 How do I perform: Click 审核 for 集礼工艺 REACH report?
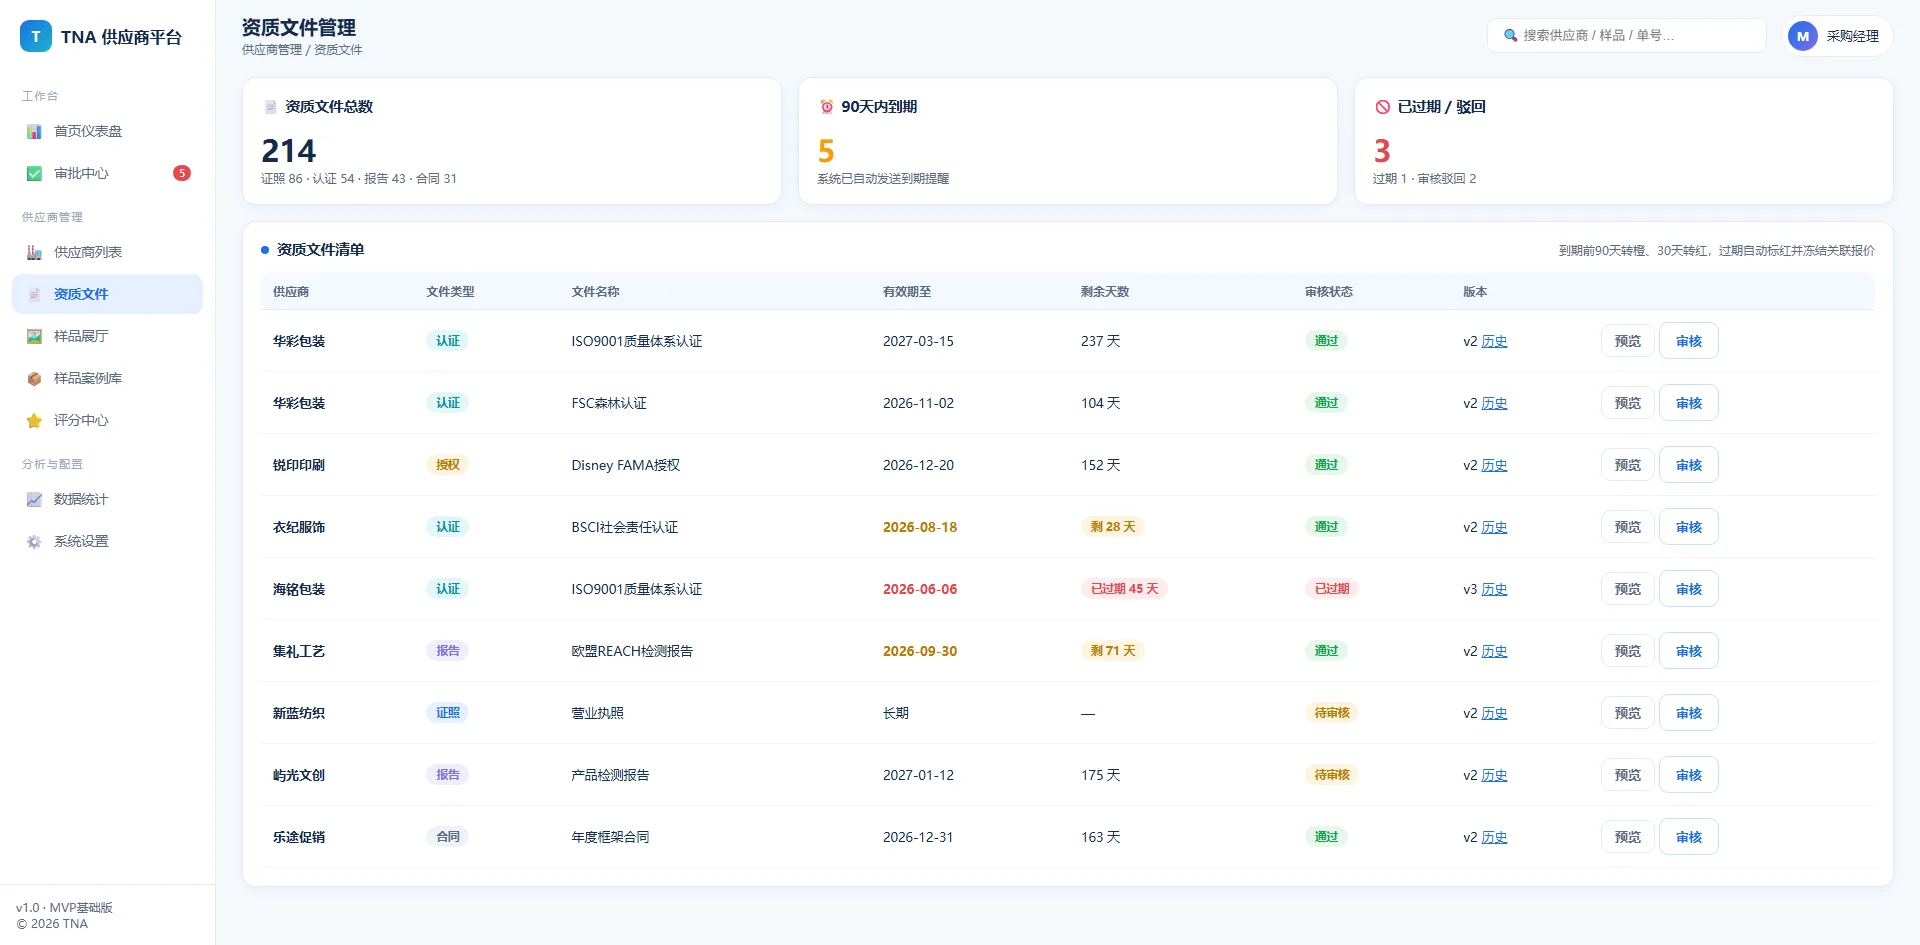(1688, 651)
